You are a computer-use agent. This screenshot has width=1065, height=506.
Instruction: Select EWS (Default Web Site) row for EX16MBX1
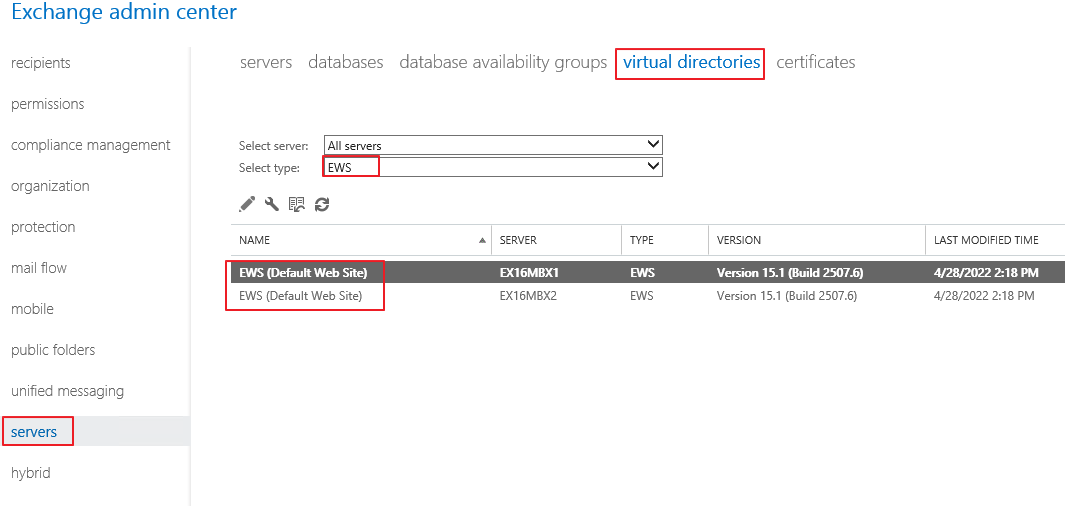(x=648, y=273)
